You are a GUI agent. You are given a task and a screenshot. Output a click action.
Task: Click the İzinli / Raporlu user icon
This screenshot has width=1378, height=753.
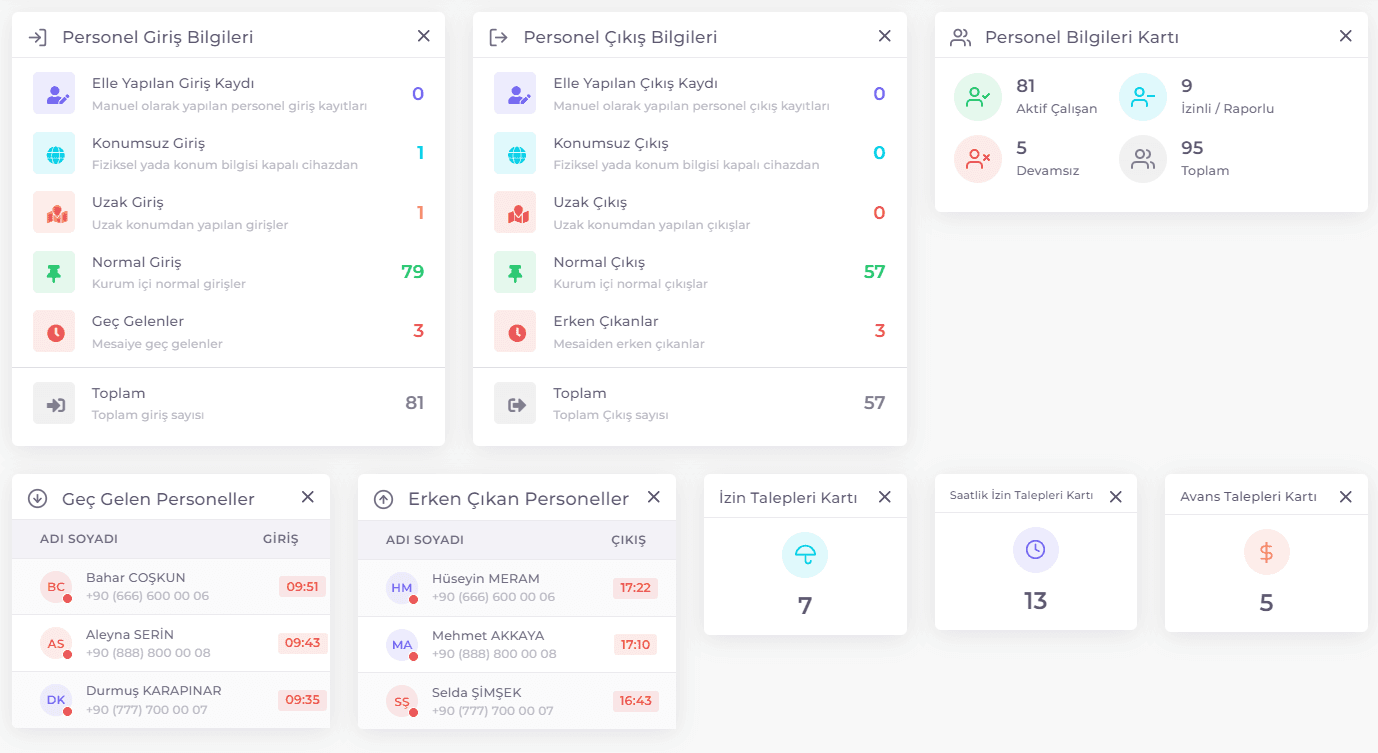pos(1143,97)
